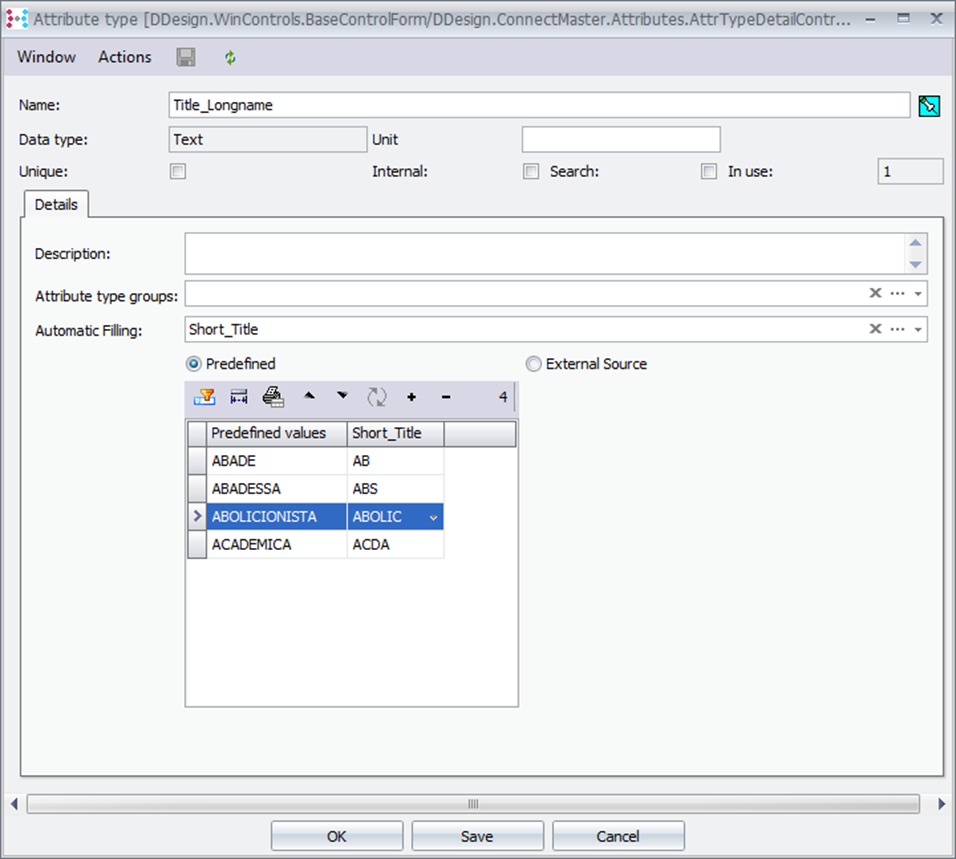Click the cyan icon beside Name field
Viewport: 956px width, 859px height.
929,105
